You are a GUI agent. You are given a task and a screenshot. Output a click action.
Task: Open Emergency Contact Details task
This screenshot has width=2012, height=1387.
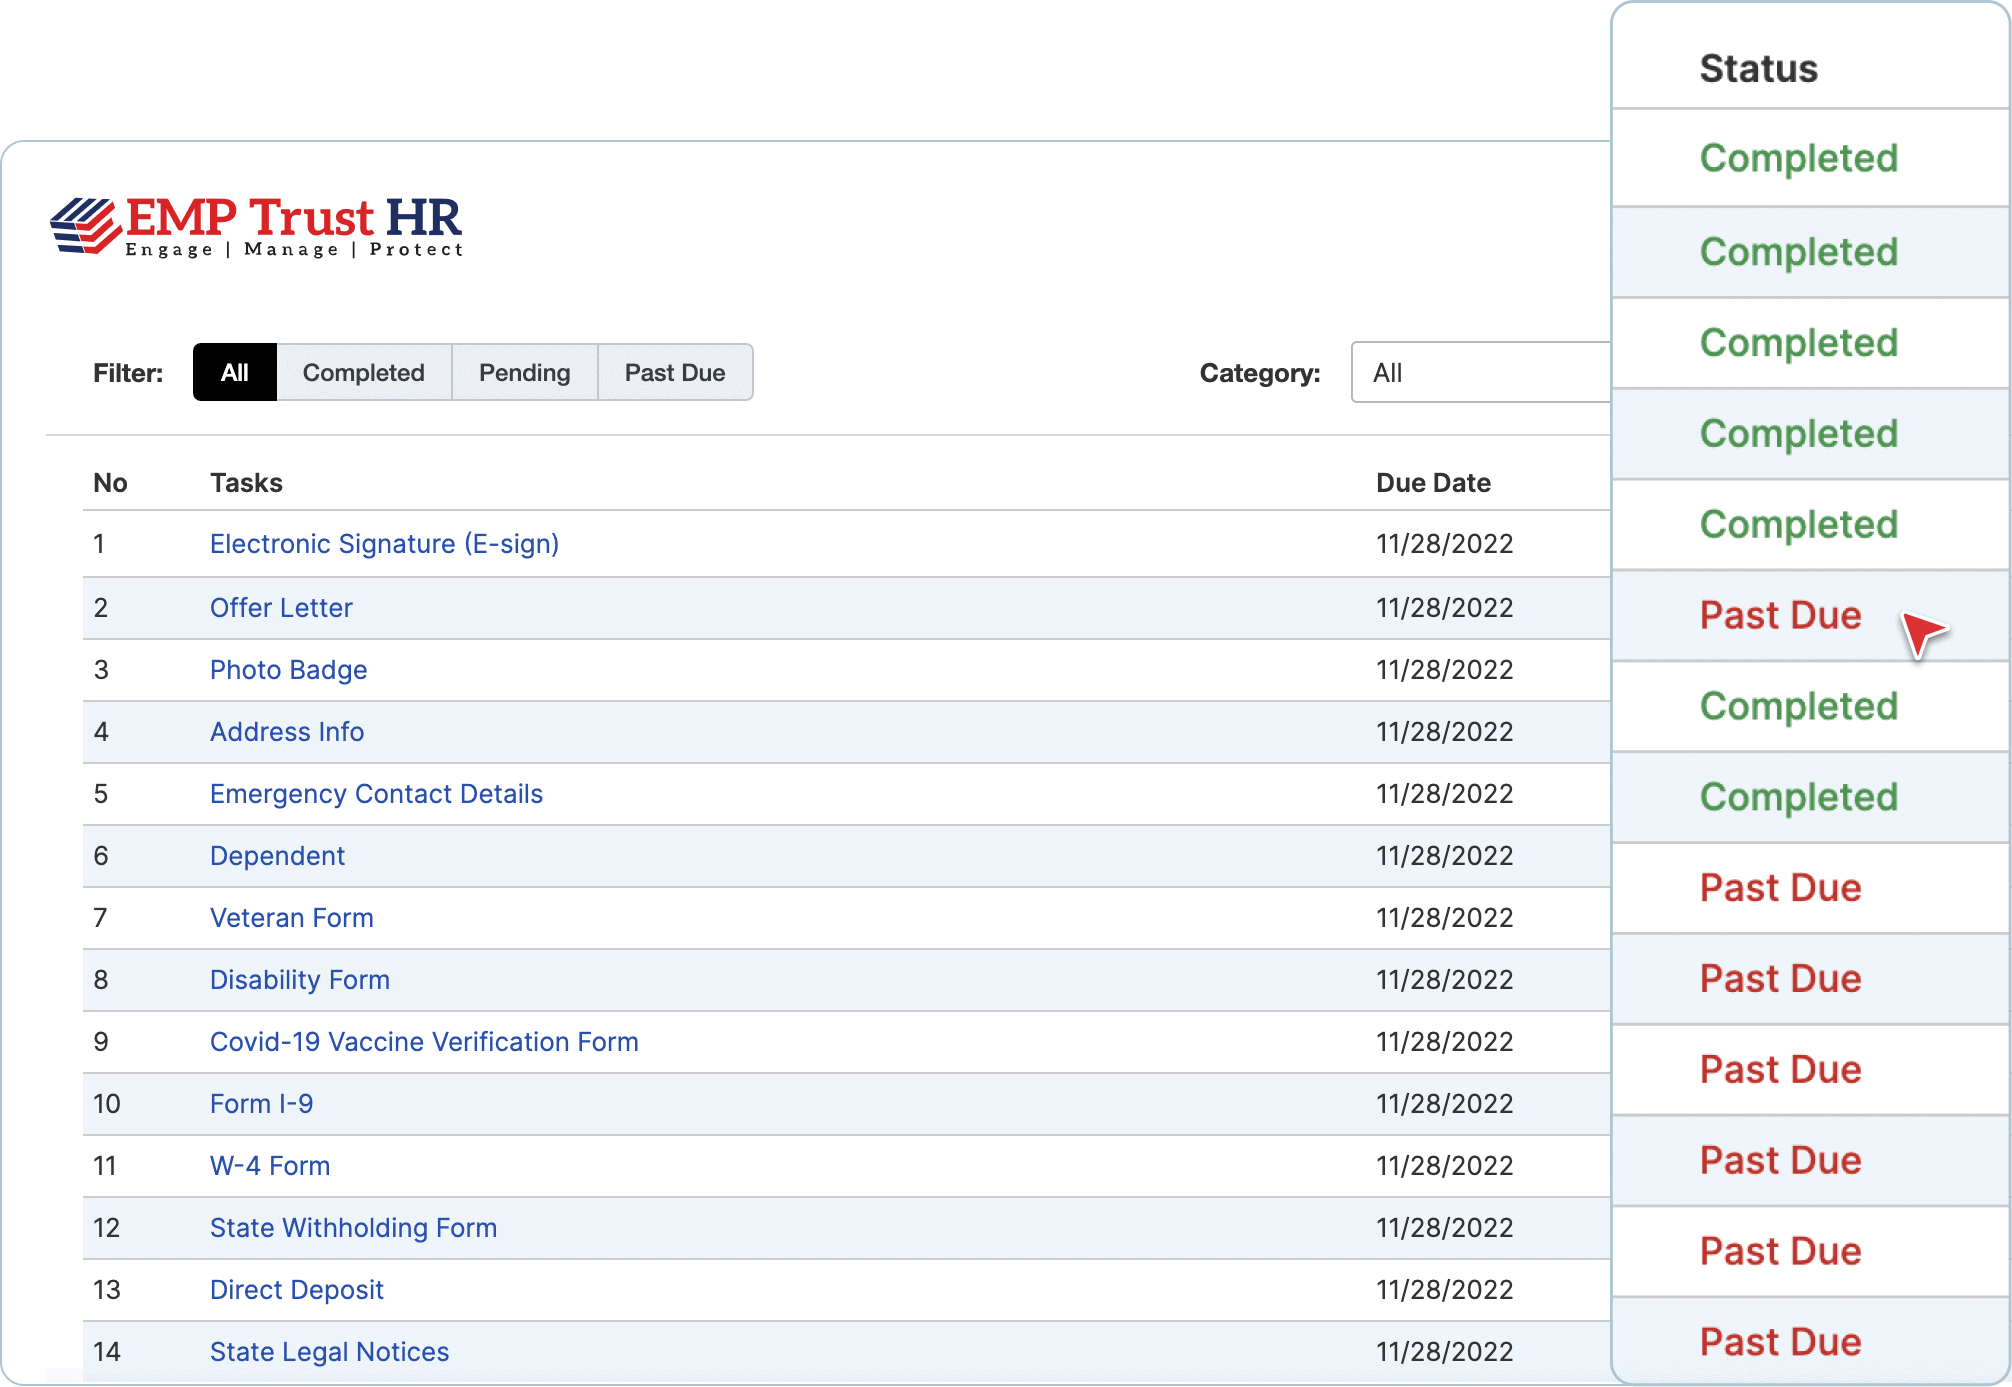(376, 794)
